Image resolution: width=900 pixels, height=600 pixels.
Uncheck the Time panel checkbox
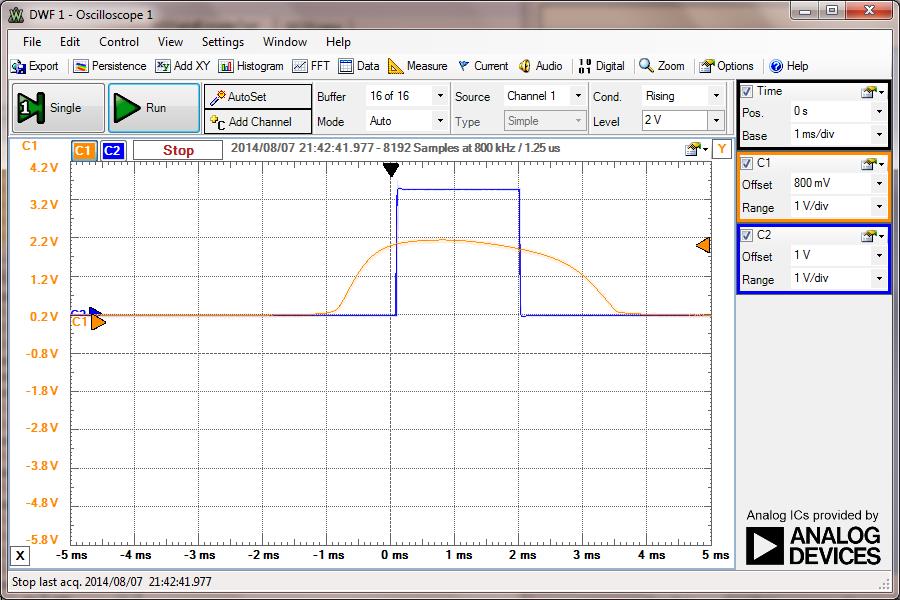[747, 91]
